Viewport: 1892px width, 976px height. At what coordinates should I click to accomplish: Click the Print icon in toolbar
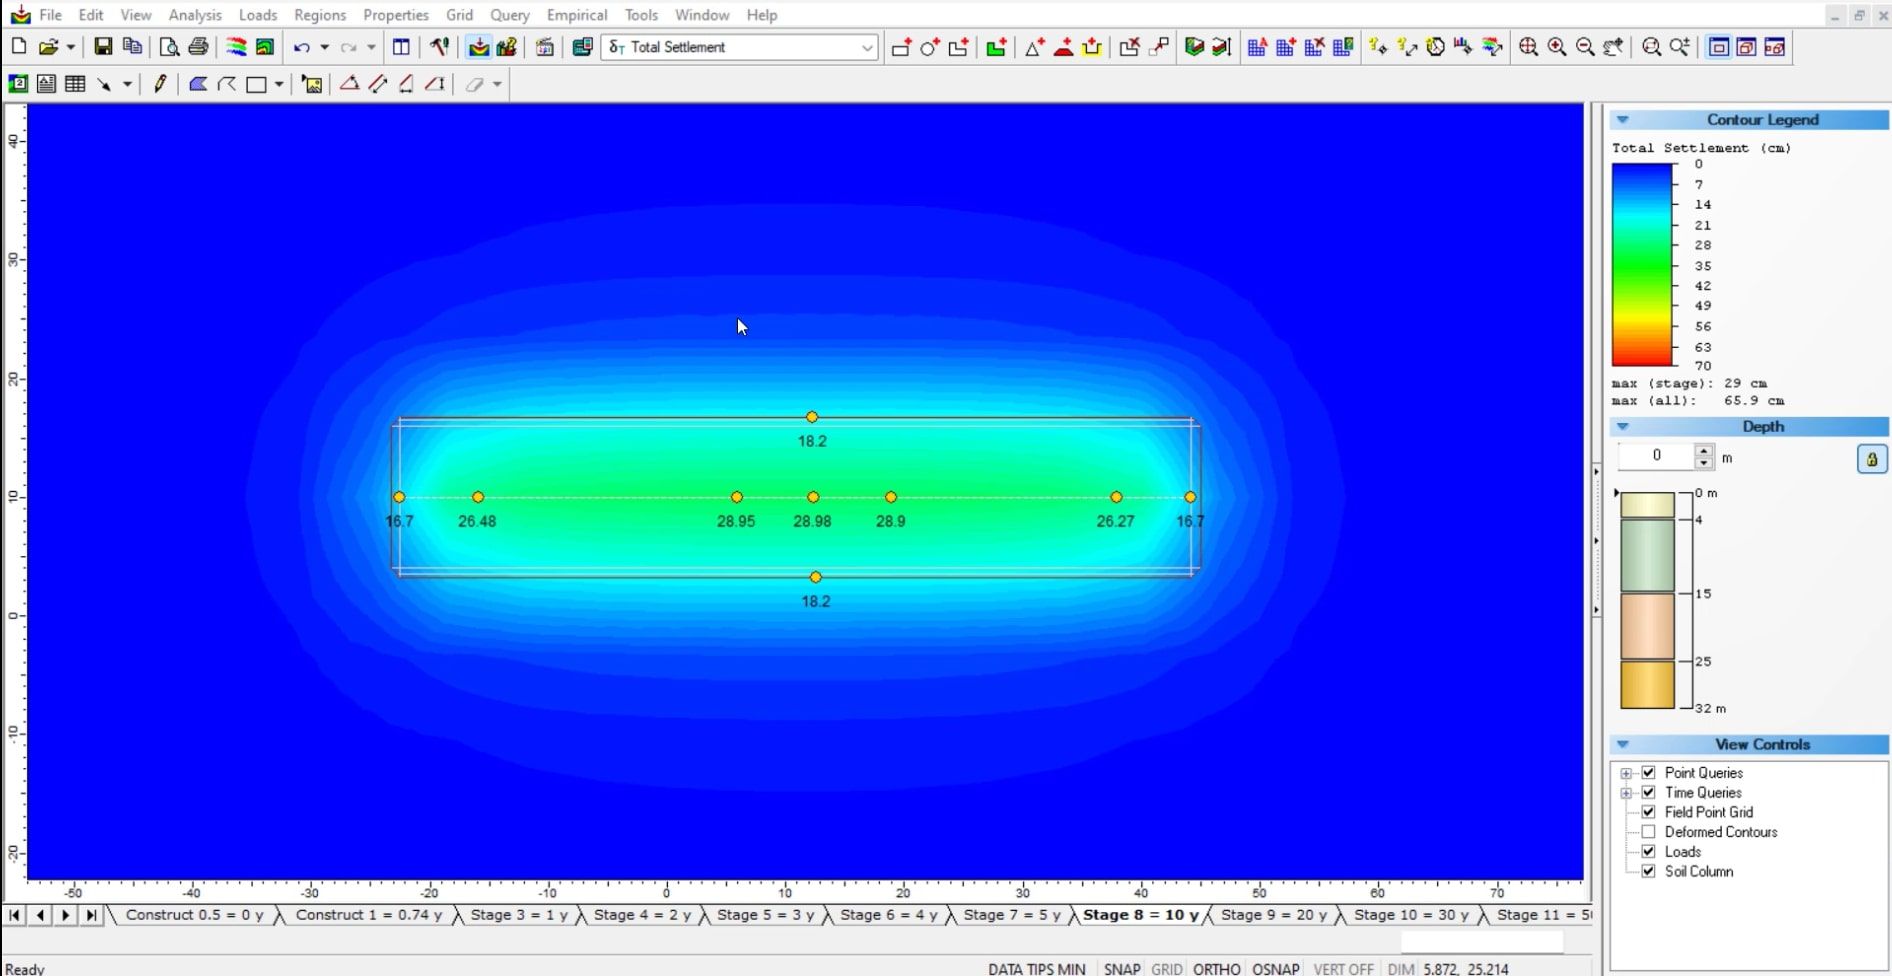click(x=198, y=47)
